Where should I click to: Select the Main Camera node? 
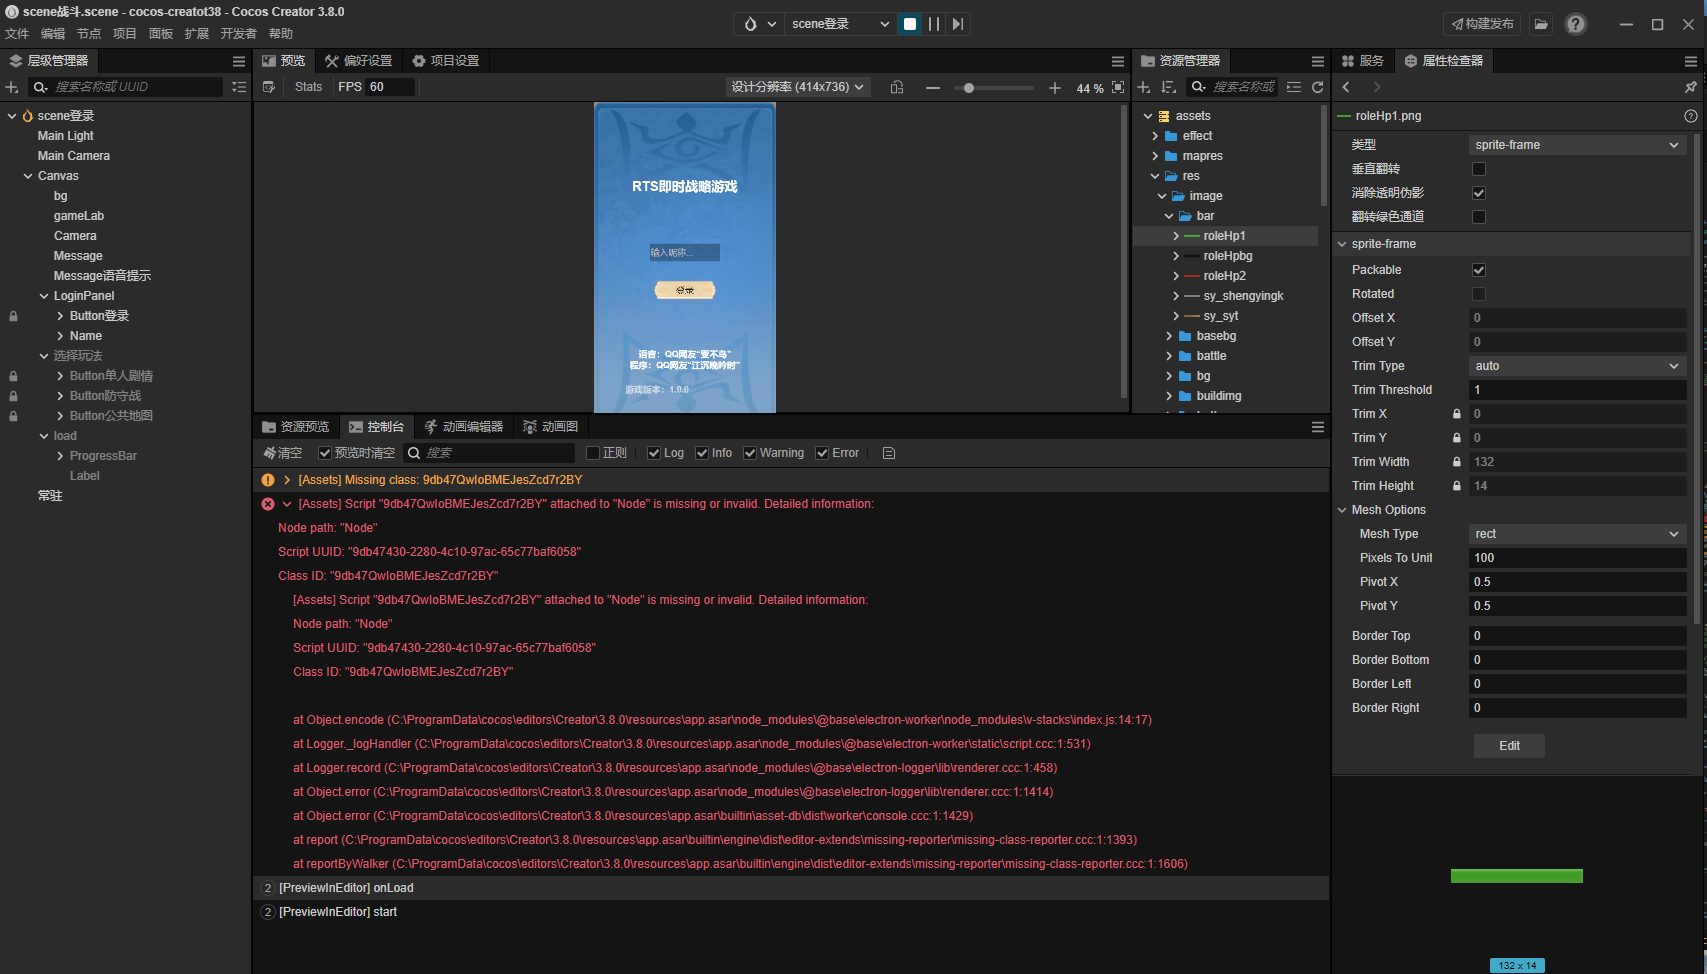(x=74, y=156)
